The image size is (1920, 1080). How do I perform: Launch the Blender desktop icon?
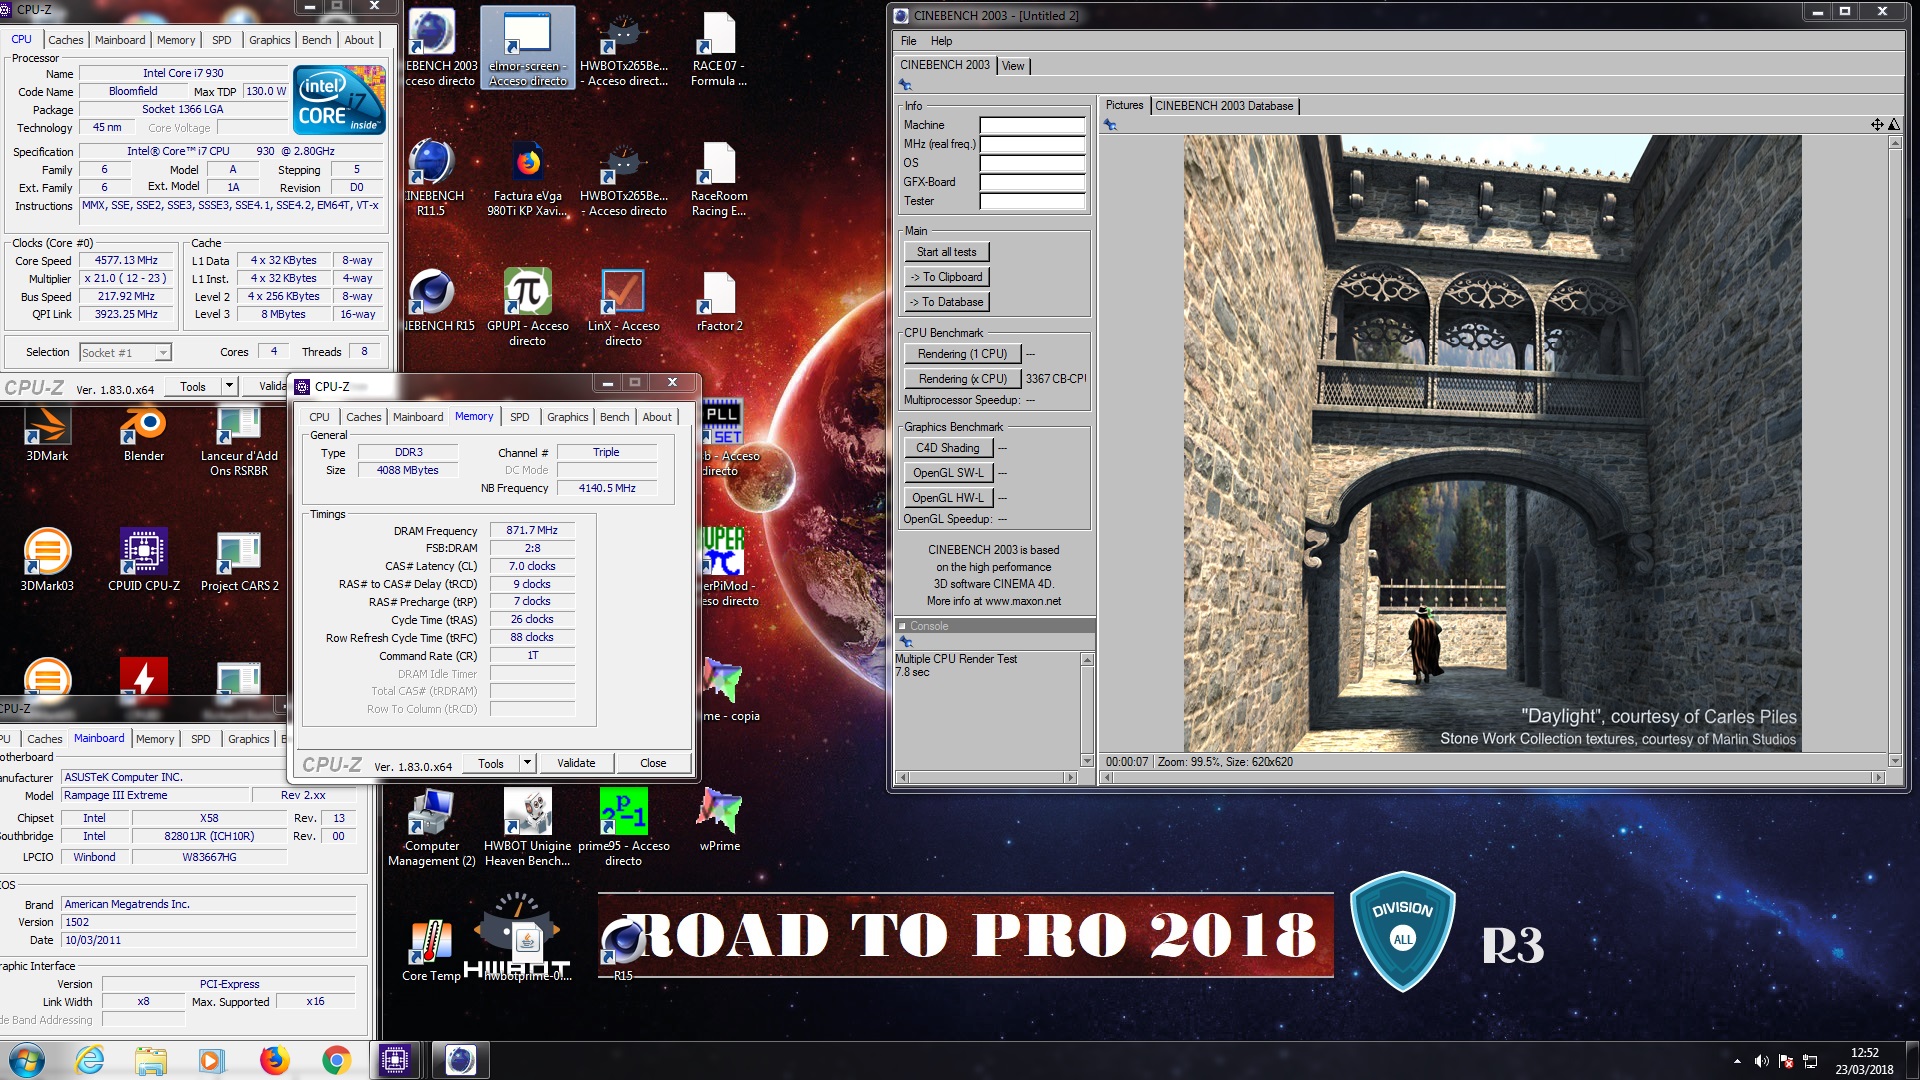[144, 433]
